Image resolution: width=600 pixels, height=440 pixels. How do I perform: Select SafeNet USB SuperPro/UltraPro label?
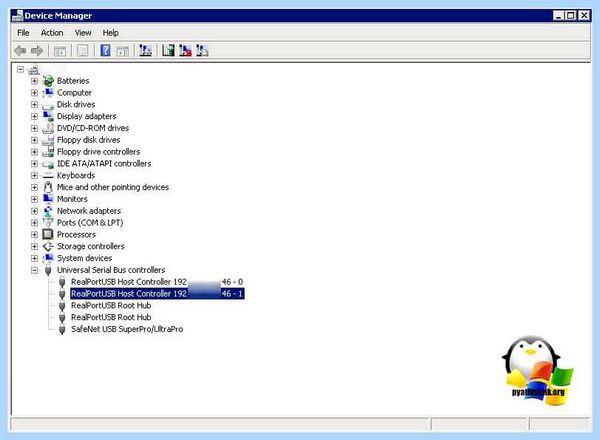point(127,329)
